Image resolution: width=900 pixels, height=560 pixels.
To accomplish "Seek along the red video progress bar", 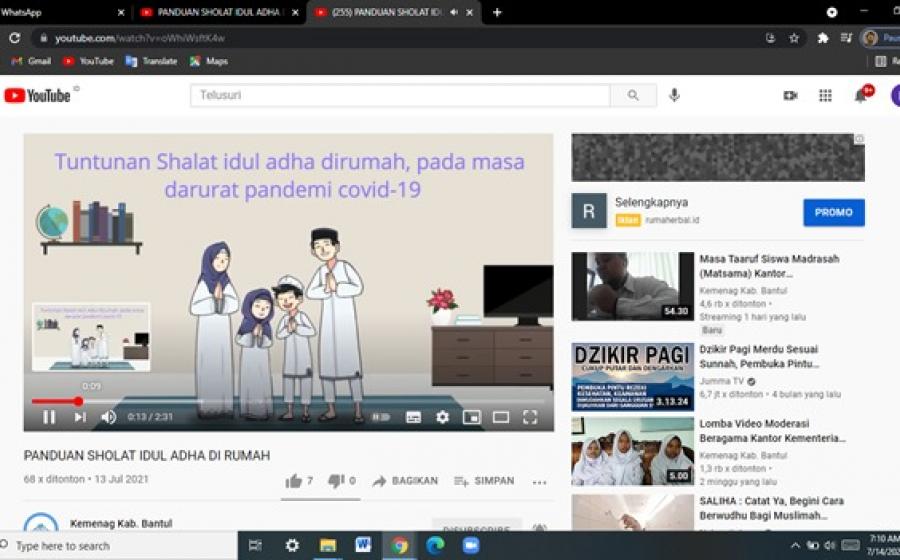I will [x=289, y=401].
